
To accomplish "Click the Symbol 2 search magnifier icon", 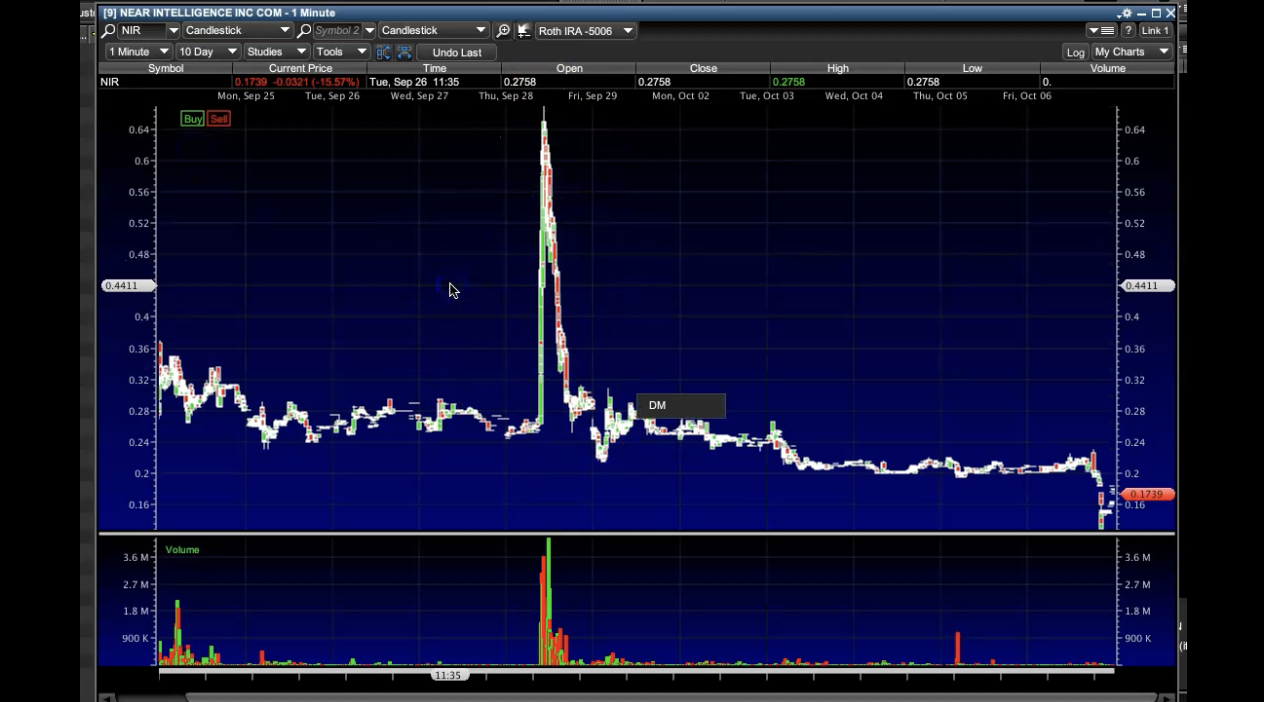I will [x=304, y=31].
